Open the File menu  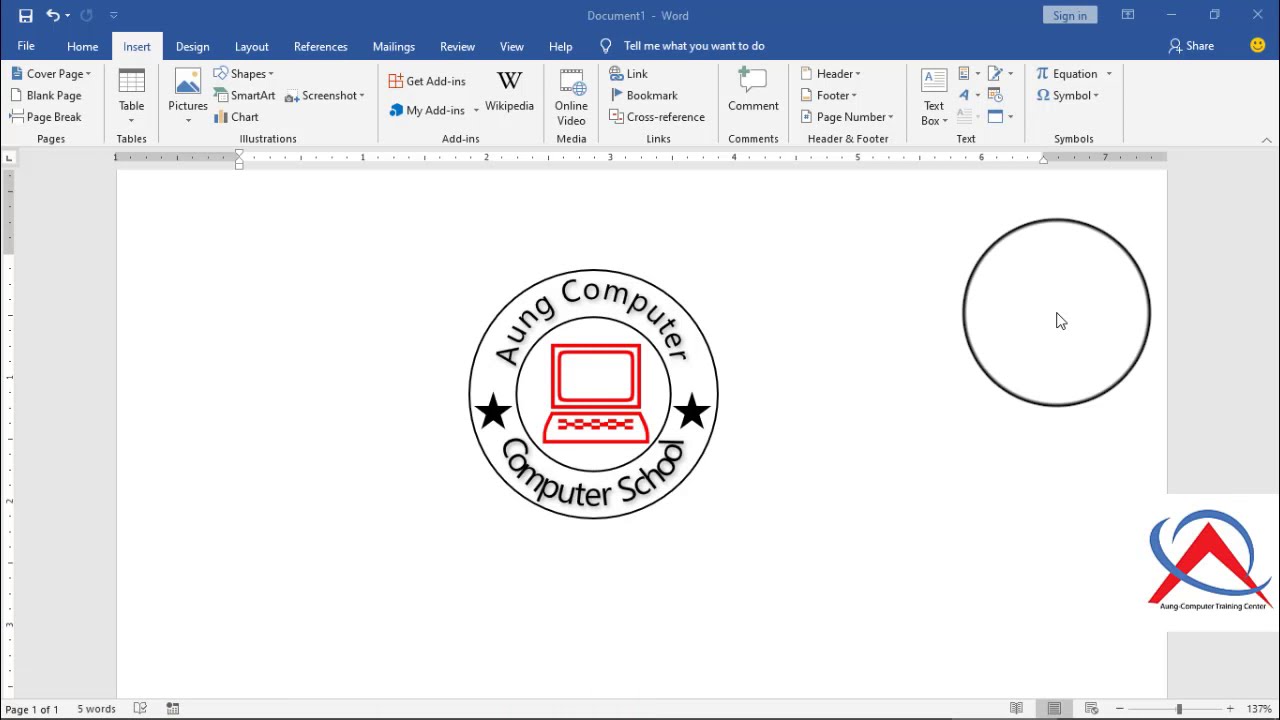[x=26, y=46]
